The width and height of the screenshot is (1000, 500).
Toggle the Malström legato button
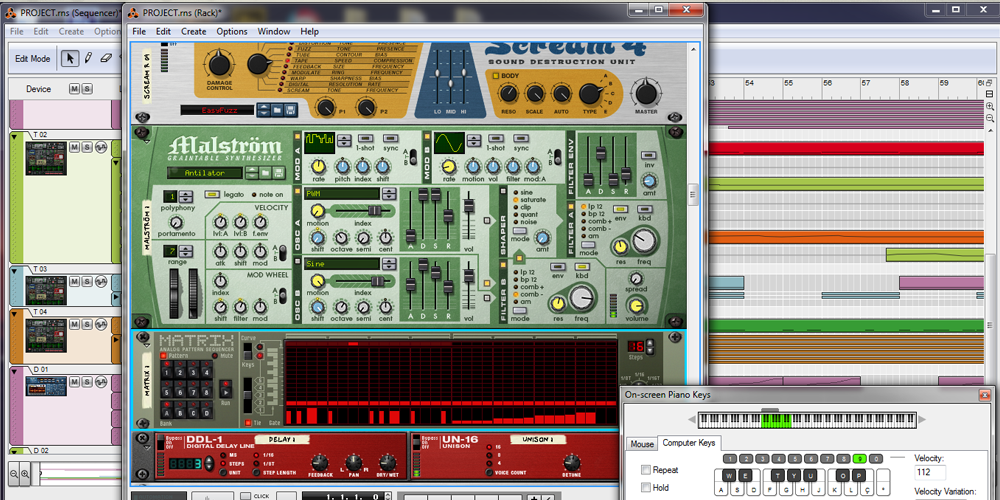click(x=212, y=195)
